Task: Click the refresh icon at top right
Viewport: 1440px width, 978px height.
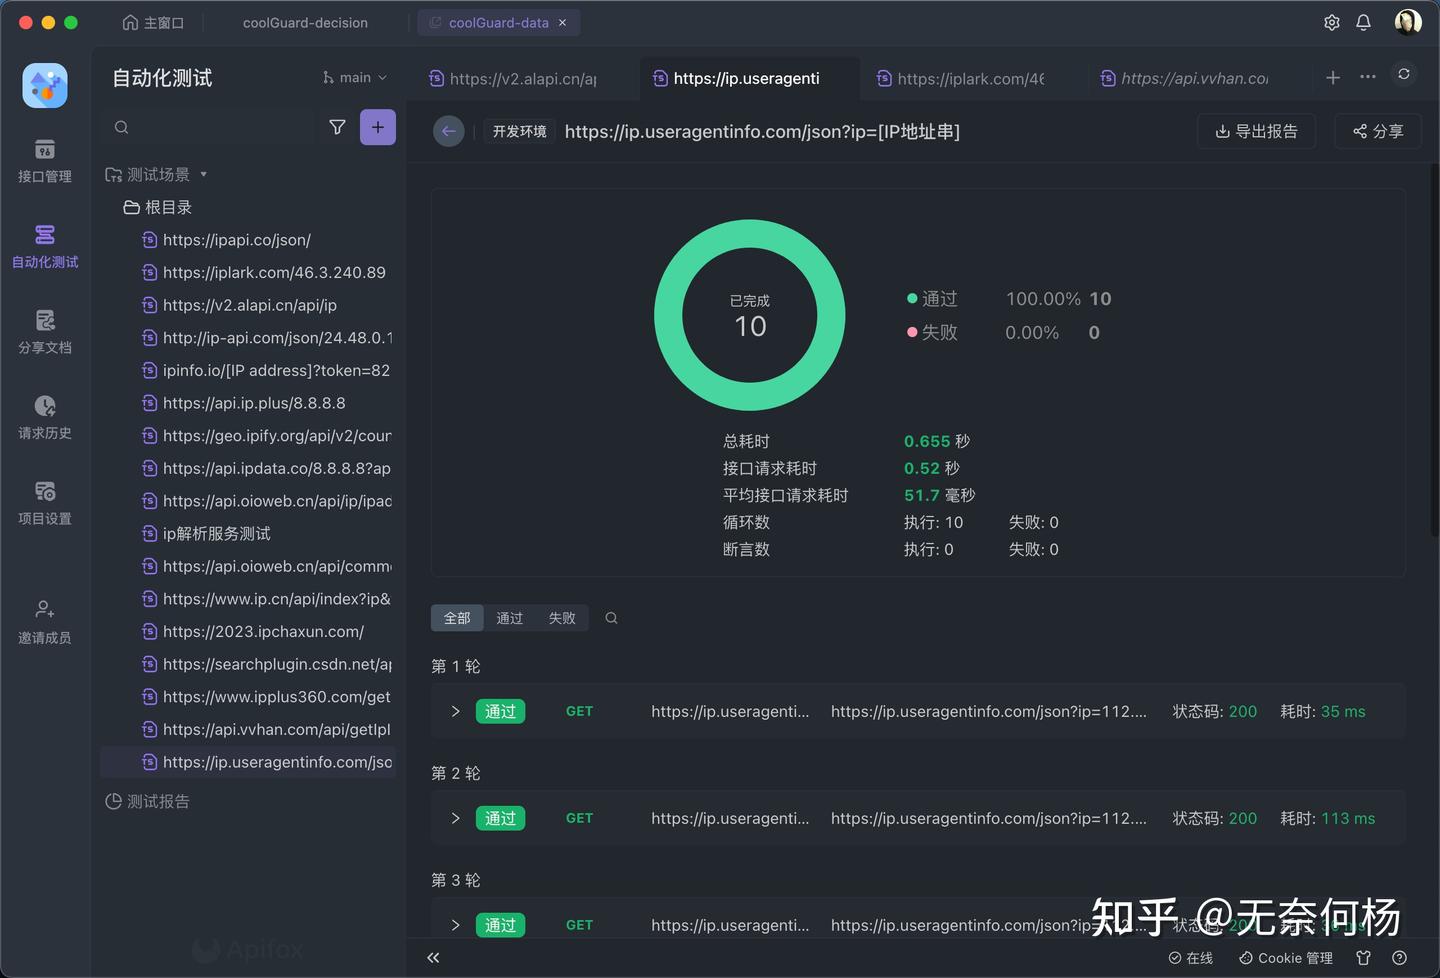Action: 1404,74
